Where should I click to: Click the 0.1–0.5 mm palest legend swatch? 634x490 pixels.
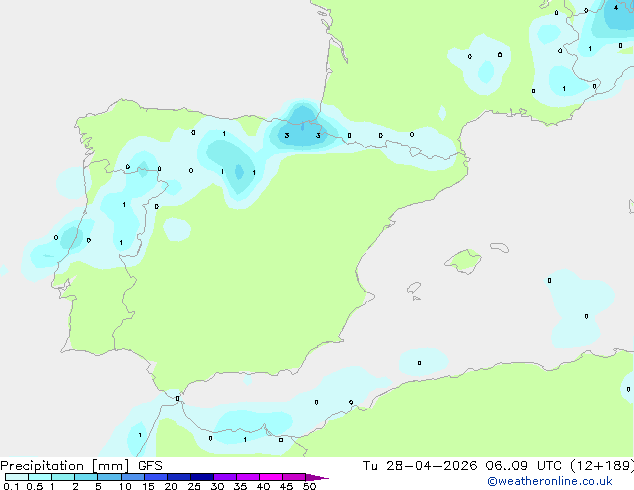[17, 477]
